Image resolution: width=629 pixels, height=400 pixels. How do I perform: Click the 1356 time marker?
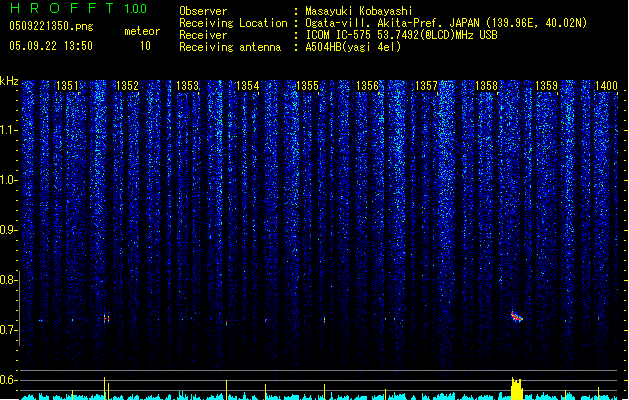[367, 86]
